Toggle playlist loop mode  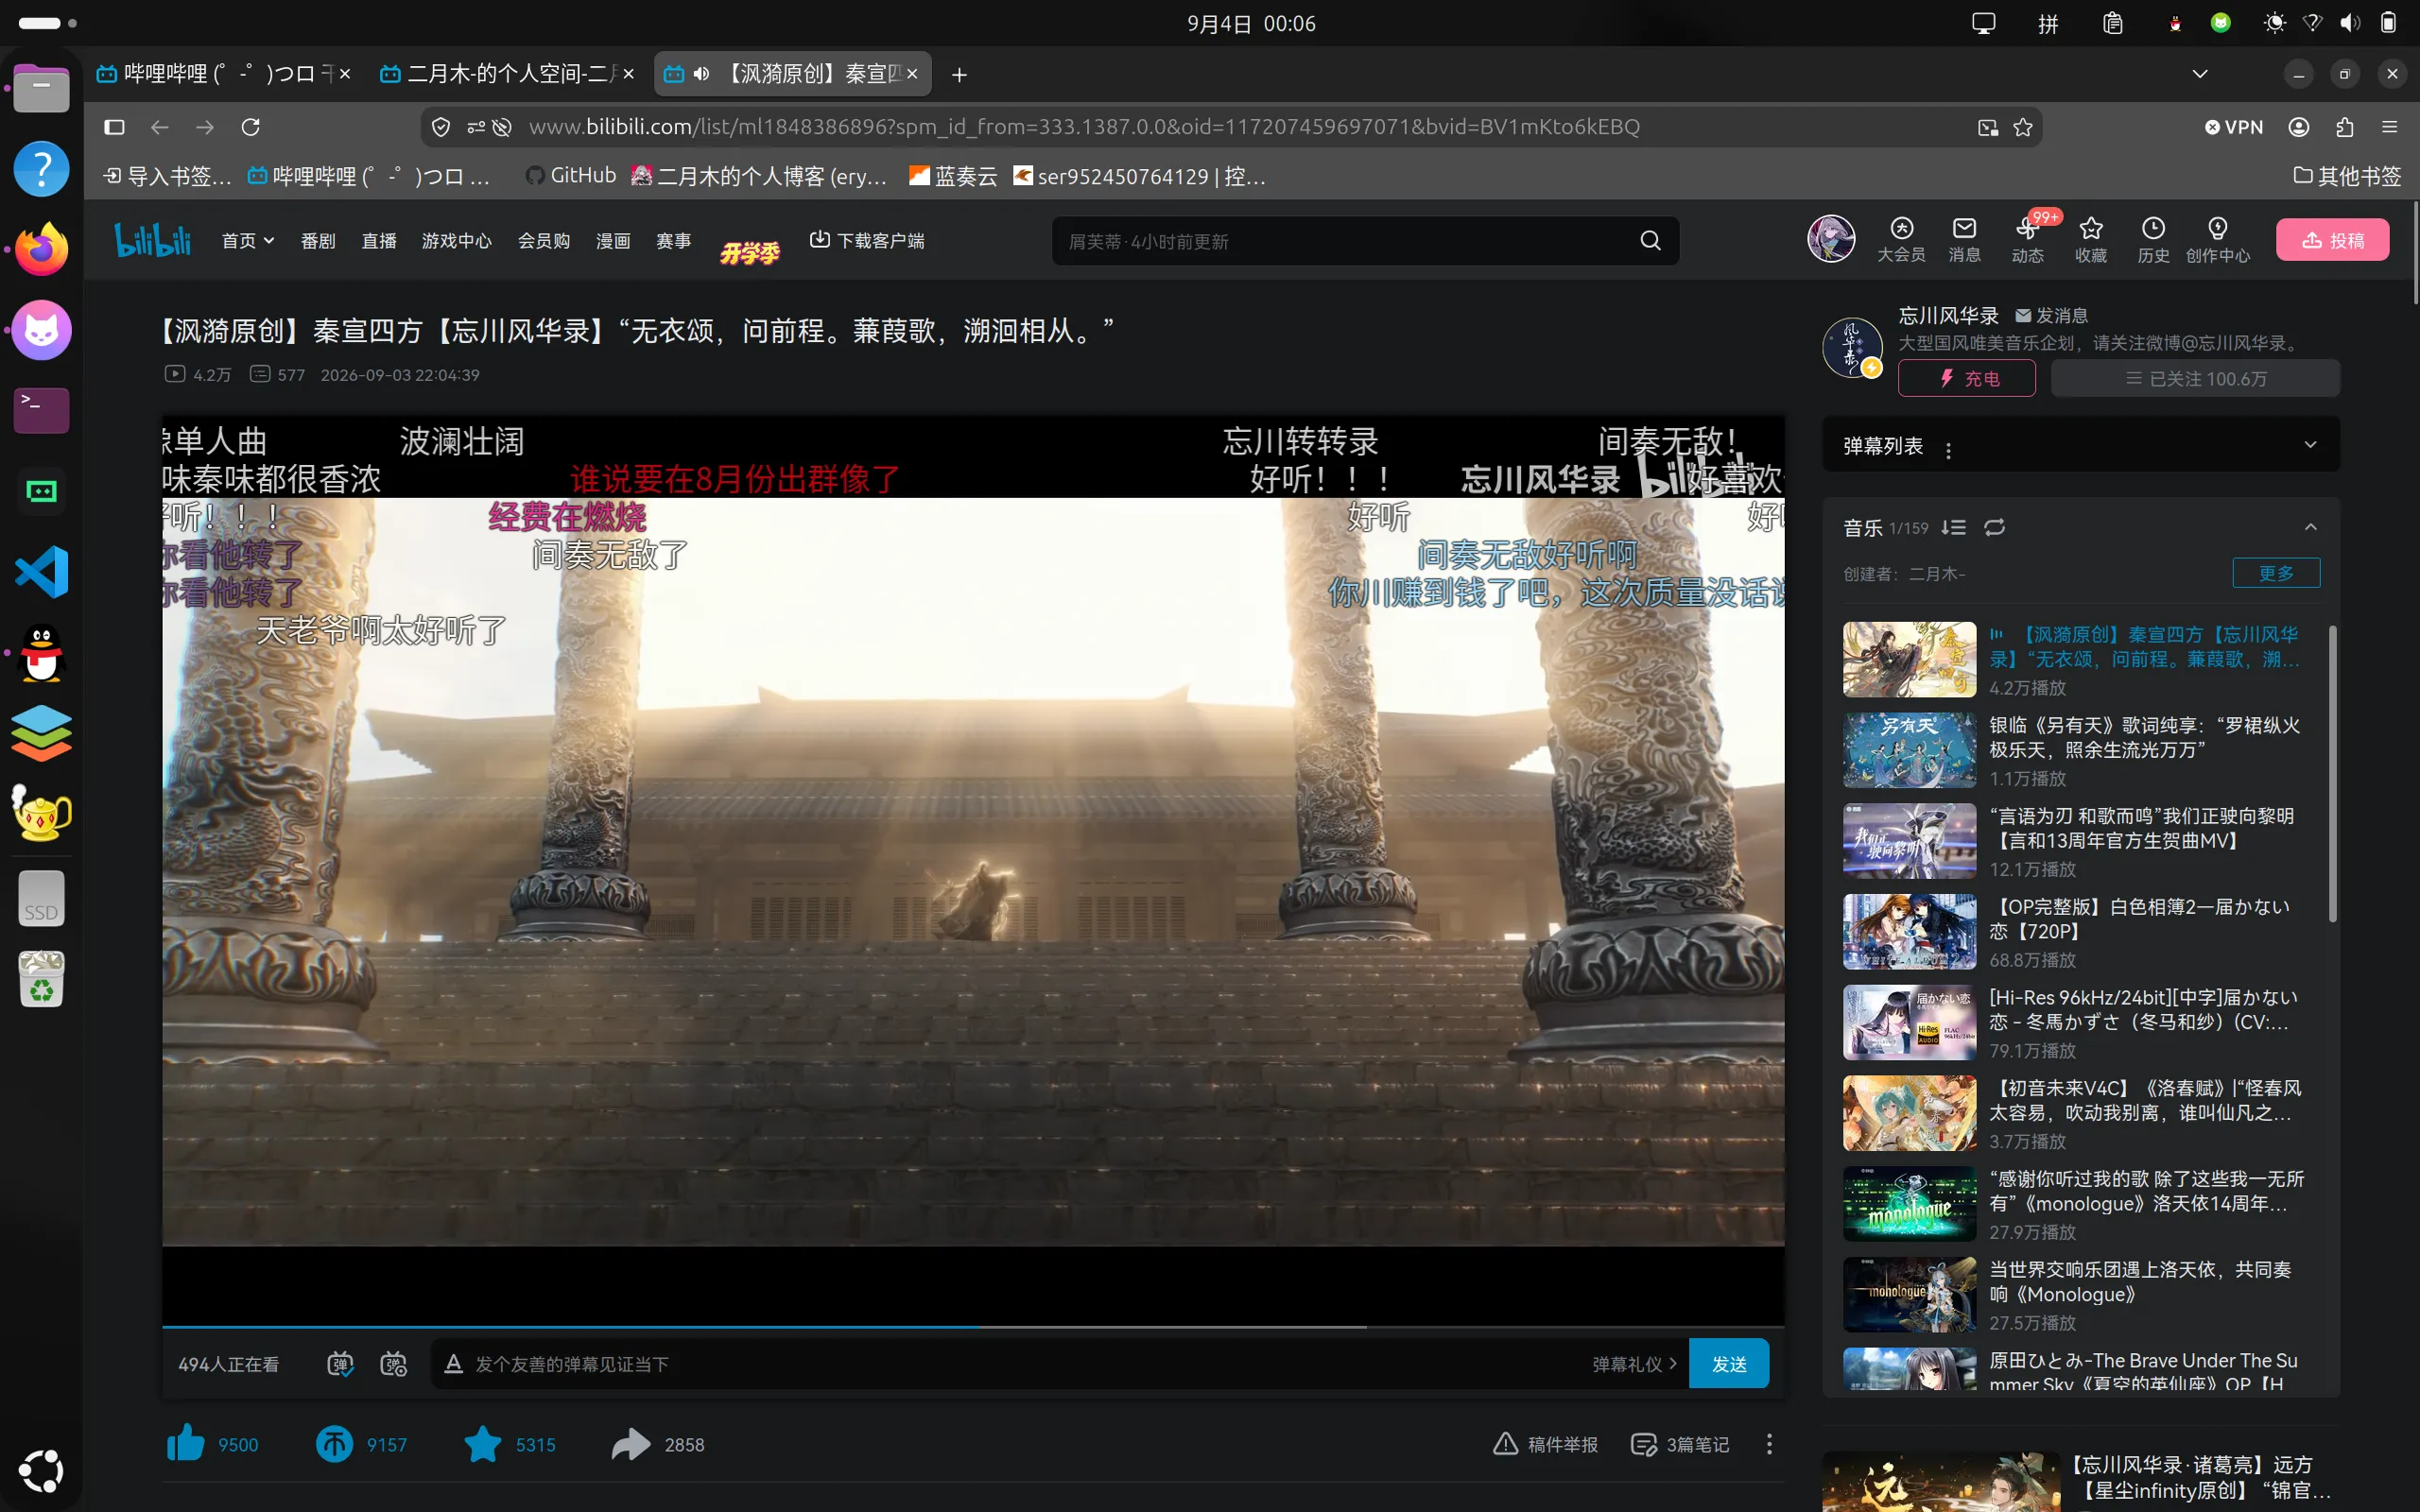[1995, 527]
